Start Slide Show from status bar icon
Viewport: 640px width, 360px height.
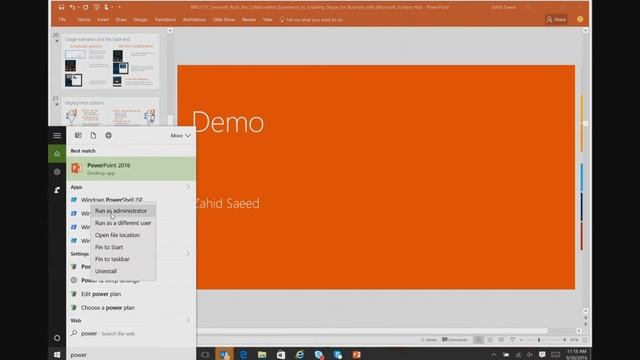512,340
